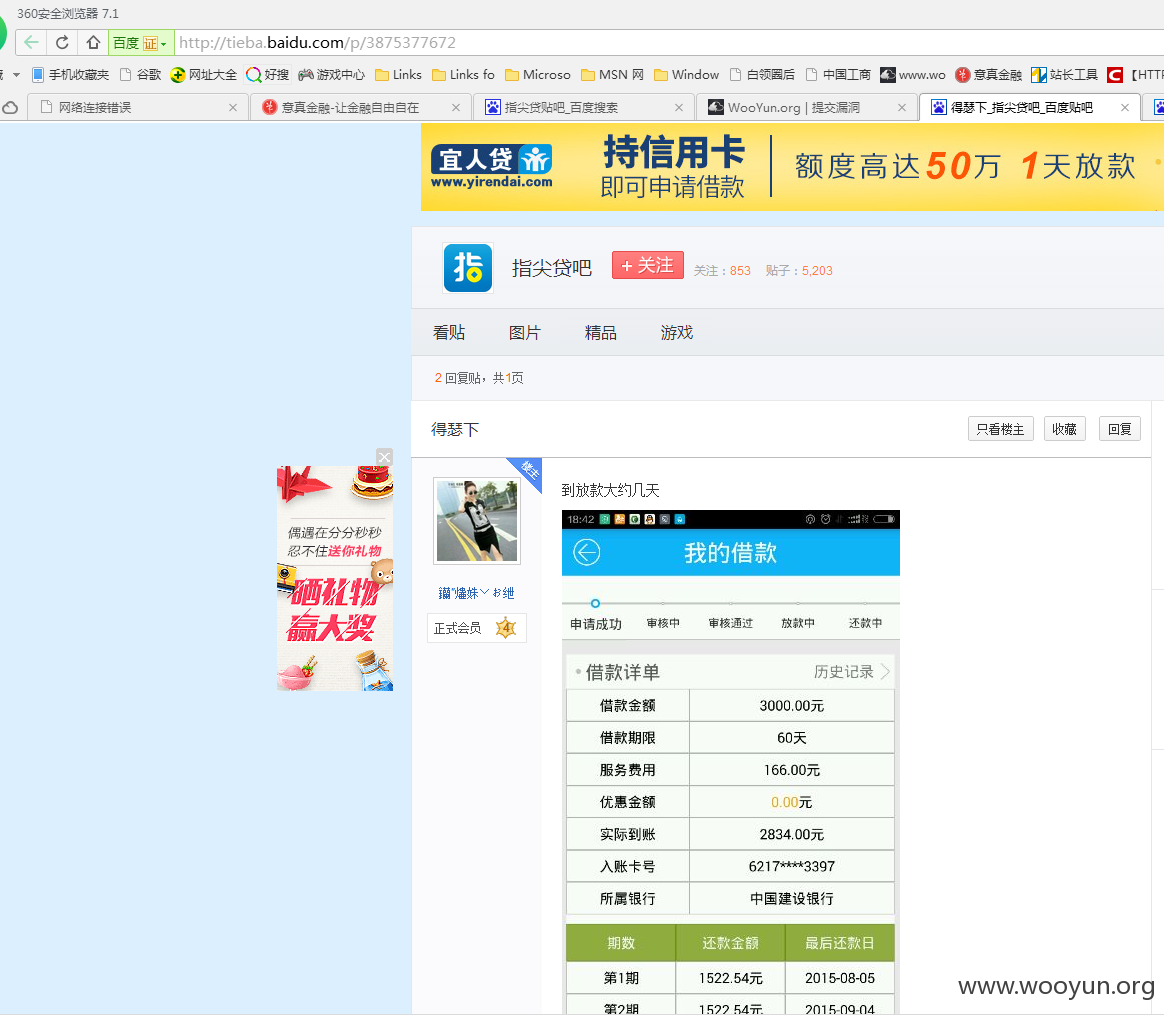Go to home page via house icon
The image size is (1164, 1015).
(93, 42)
